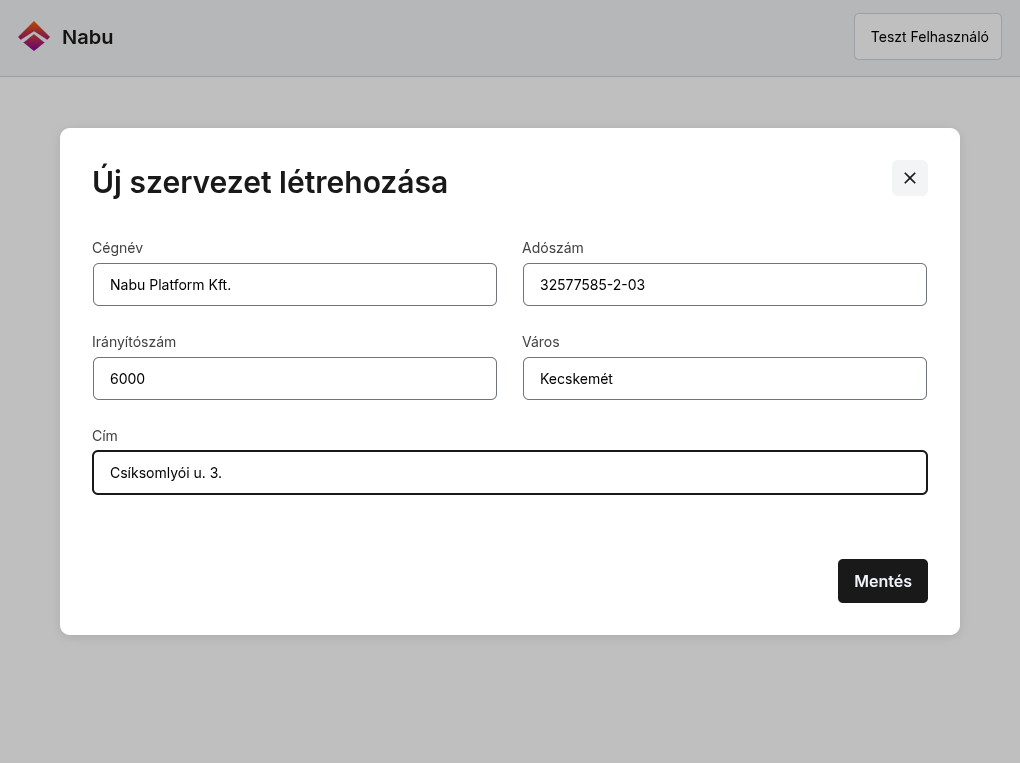The image size is (1020, 763).
Task: Click the Cégnév field label
Action: pos(117,248)
